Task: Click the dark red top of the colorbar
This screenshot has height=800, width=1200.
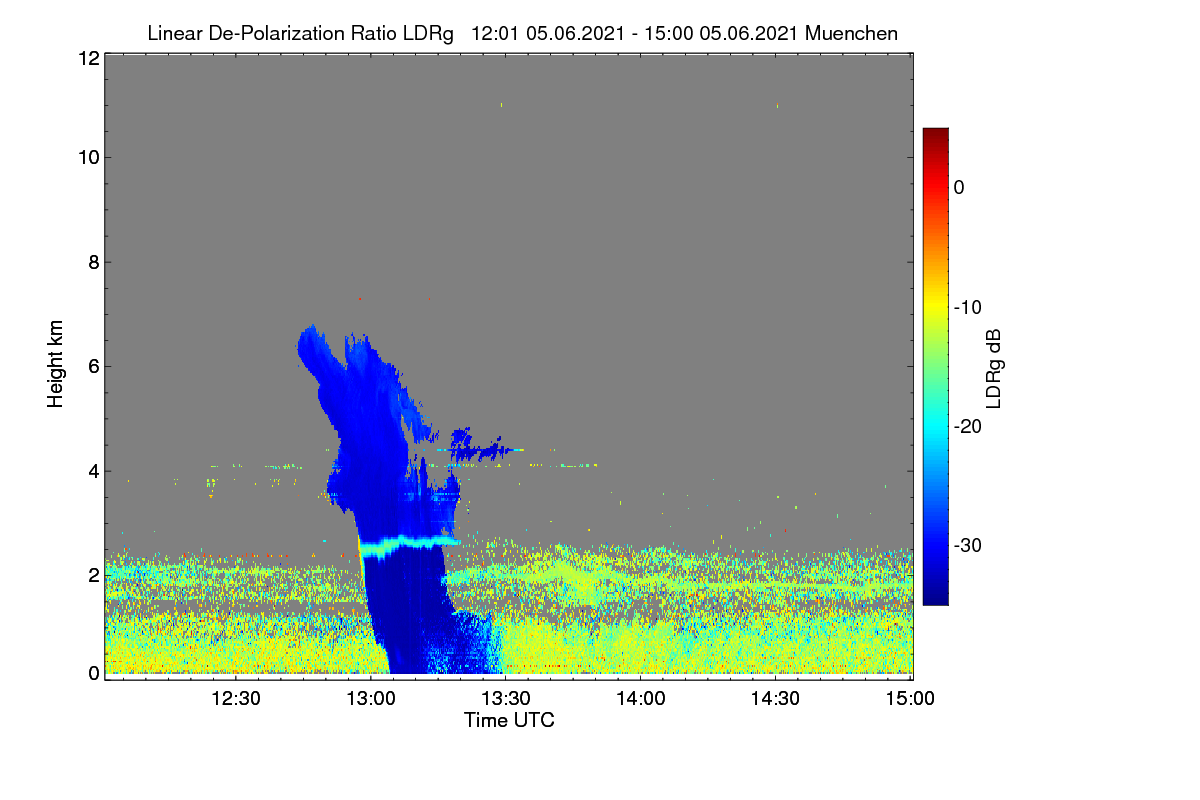Action: pos(935,136)
